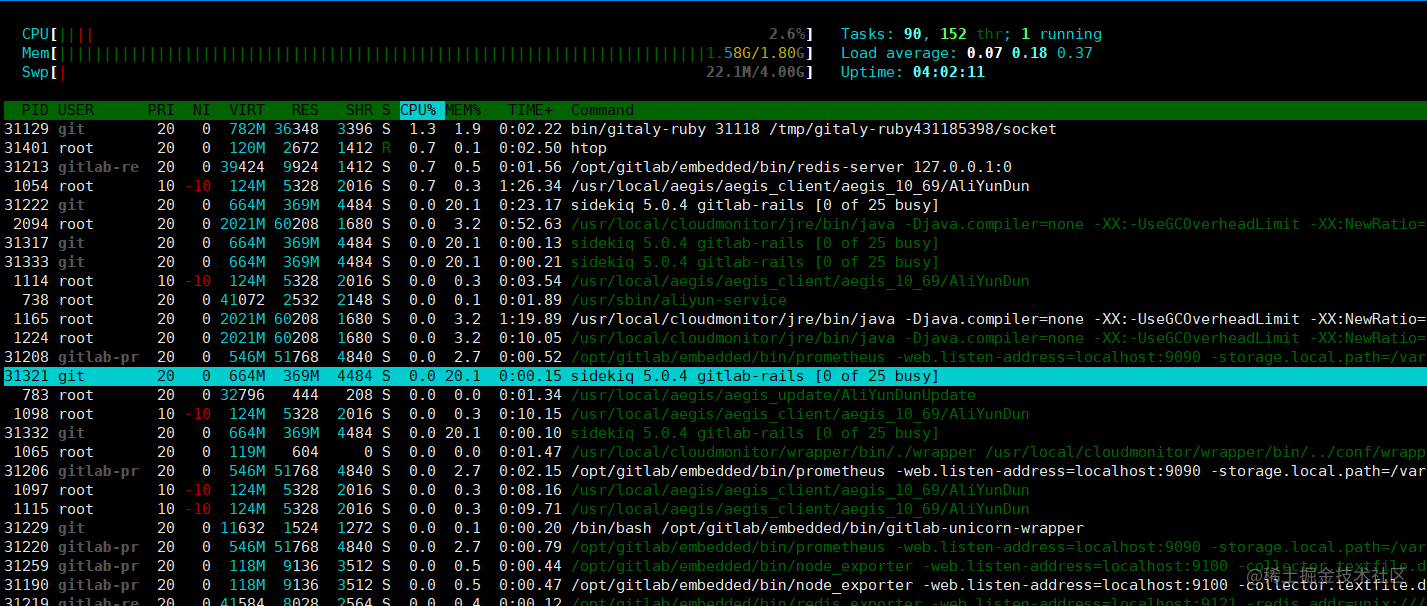The height and width of the screenshot is (606, 1427).
Task: Select the java process PID 1165
Action: coord(713,319)
